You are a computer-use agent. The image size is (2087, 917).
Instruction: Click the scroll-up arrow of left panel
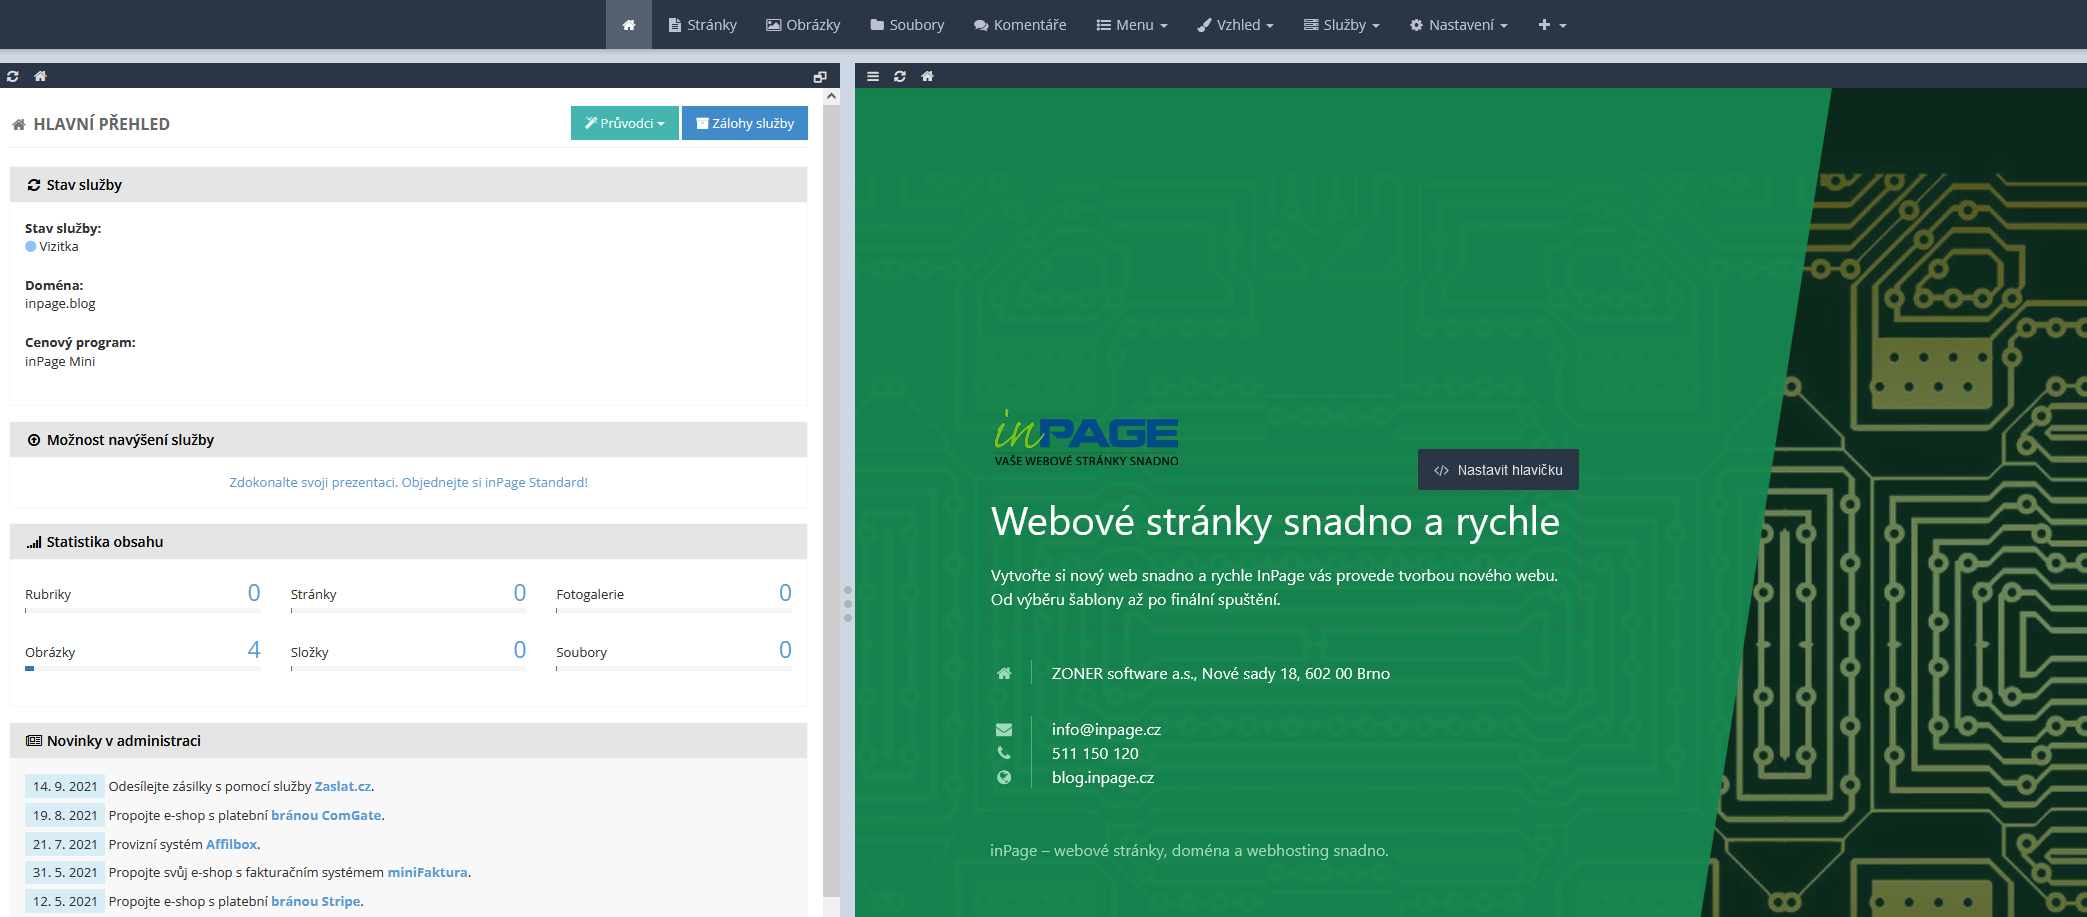point(831,97)
